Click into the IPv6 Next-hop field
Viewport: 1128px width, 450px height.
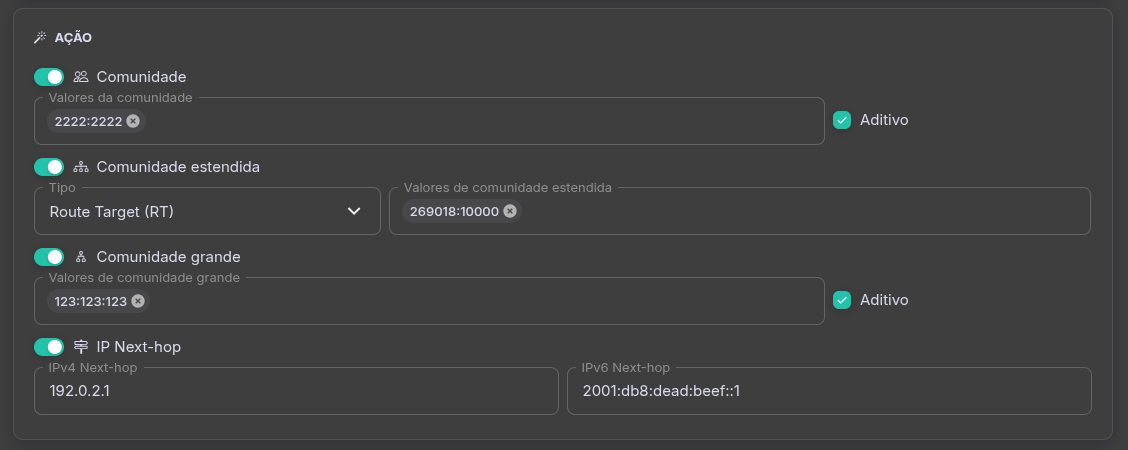[828, 391]
